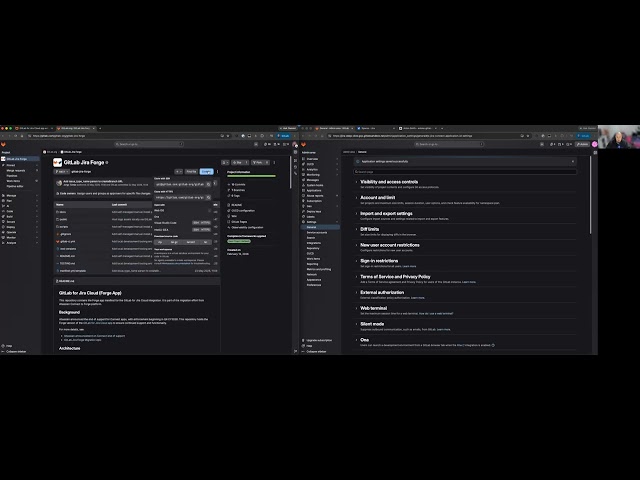This screenshot has width=640, height=480.
Task: Click the Fork button
Action: pos(260,162)
